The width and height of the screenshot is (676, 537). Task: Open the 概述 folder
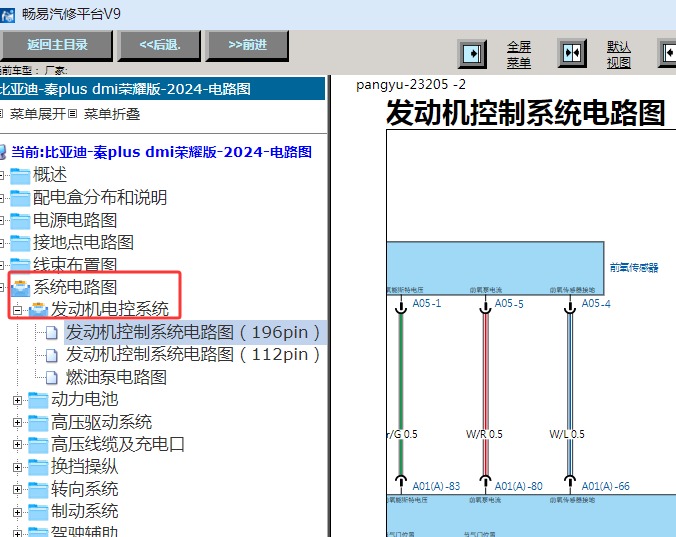click(50, 175)
